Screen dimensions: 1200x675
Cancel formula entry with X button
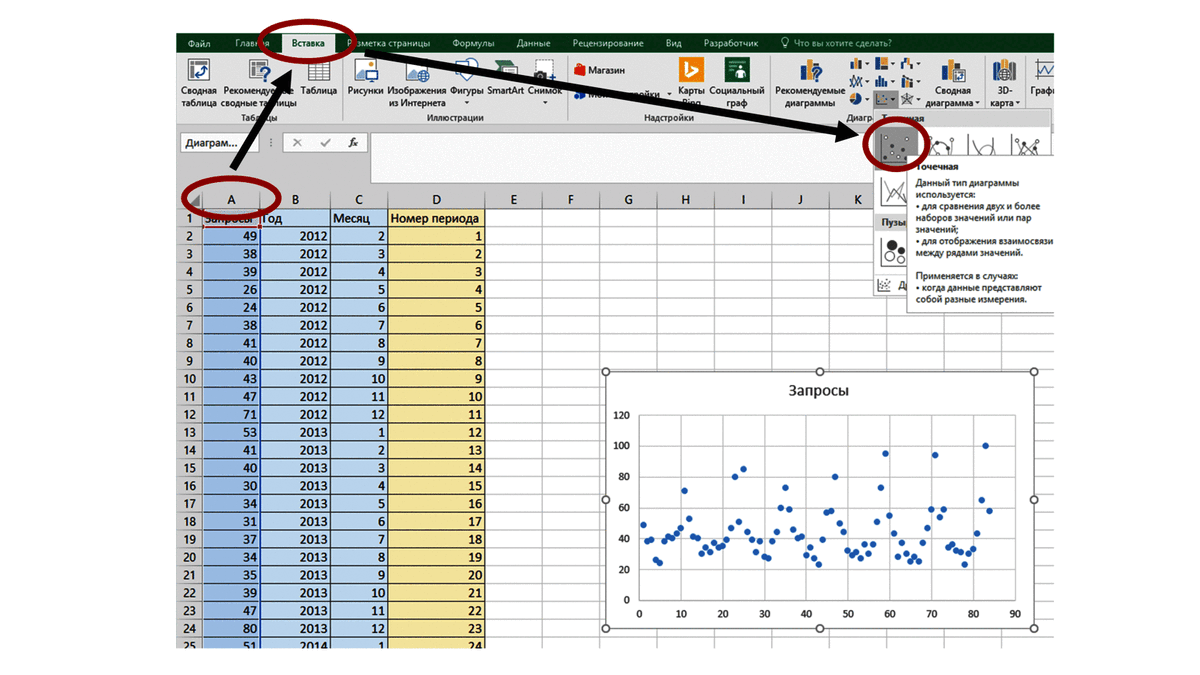click(297, 143)
